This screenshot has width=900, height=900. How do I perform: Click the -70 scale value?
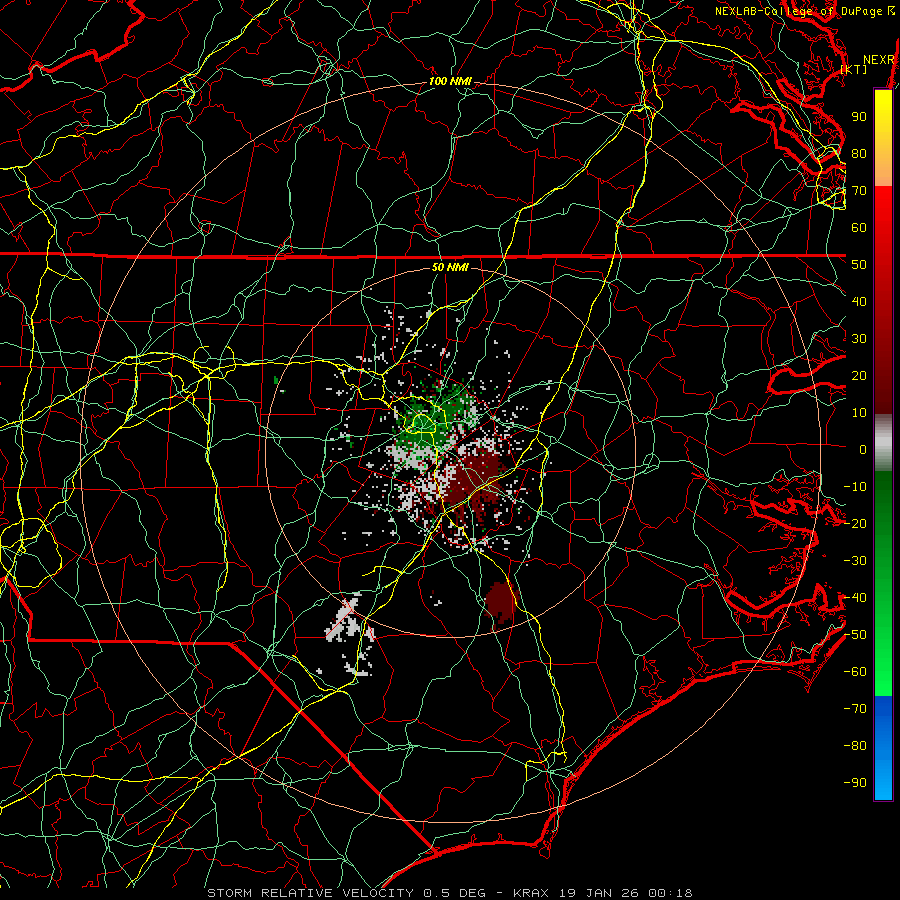tap(855, 709)
